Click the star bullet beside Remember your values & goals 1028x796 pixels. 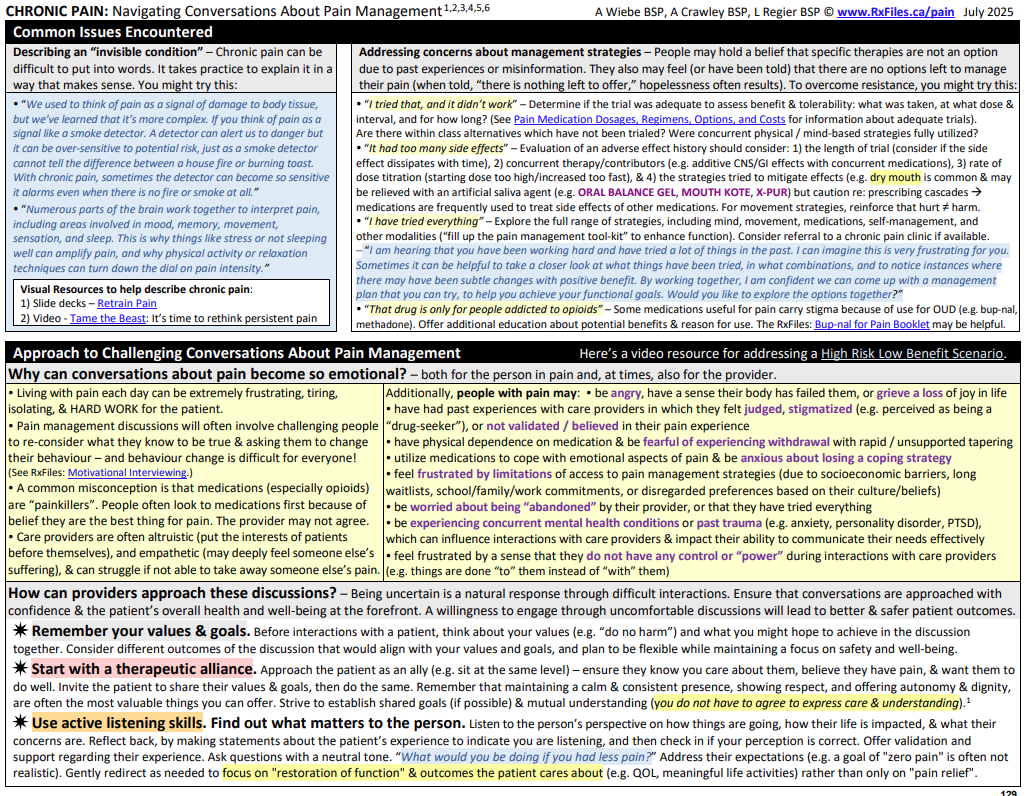click(x=20, y=631)
